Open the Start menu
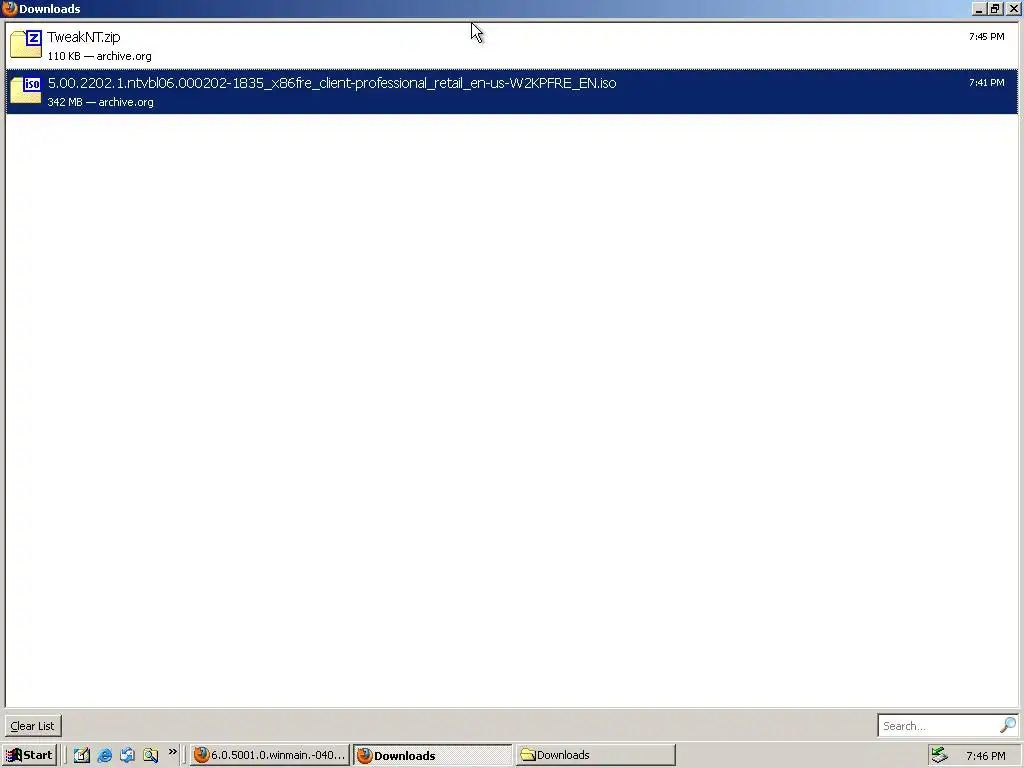This screenshot has width=1024, height=768. click(29, 755)
